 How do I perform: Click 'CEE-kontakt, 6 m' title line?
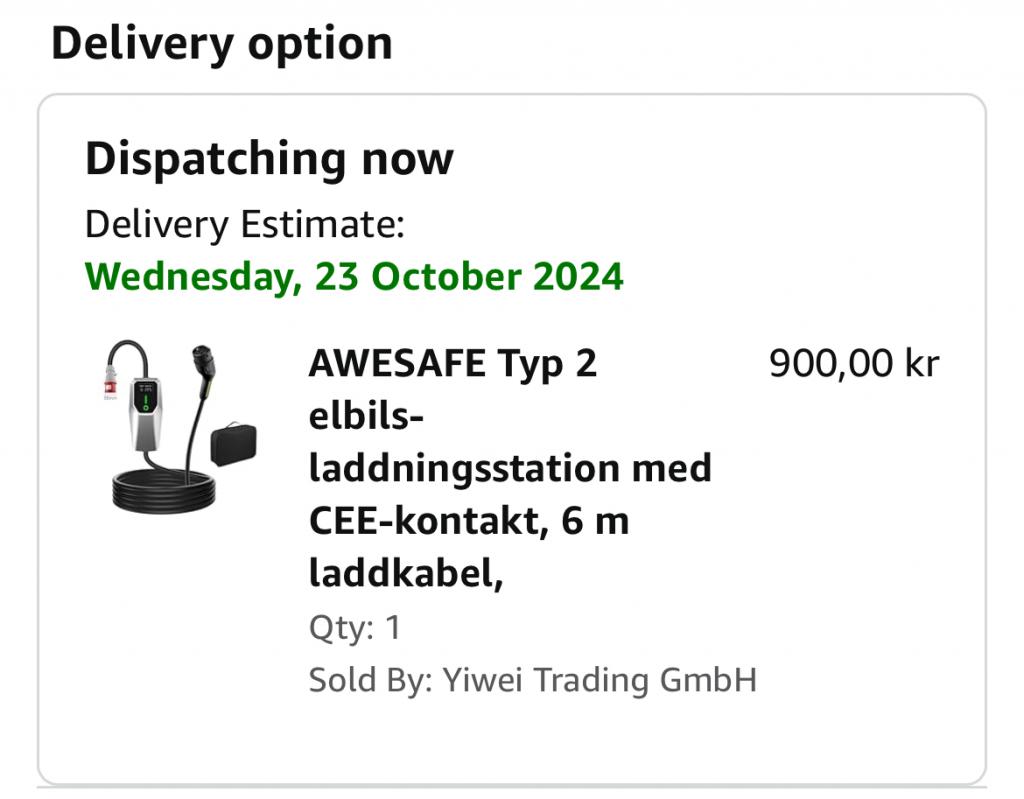(x=468, y=521)
